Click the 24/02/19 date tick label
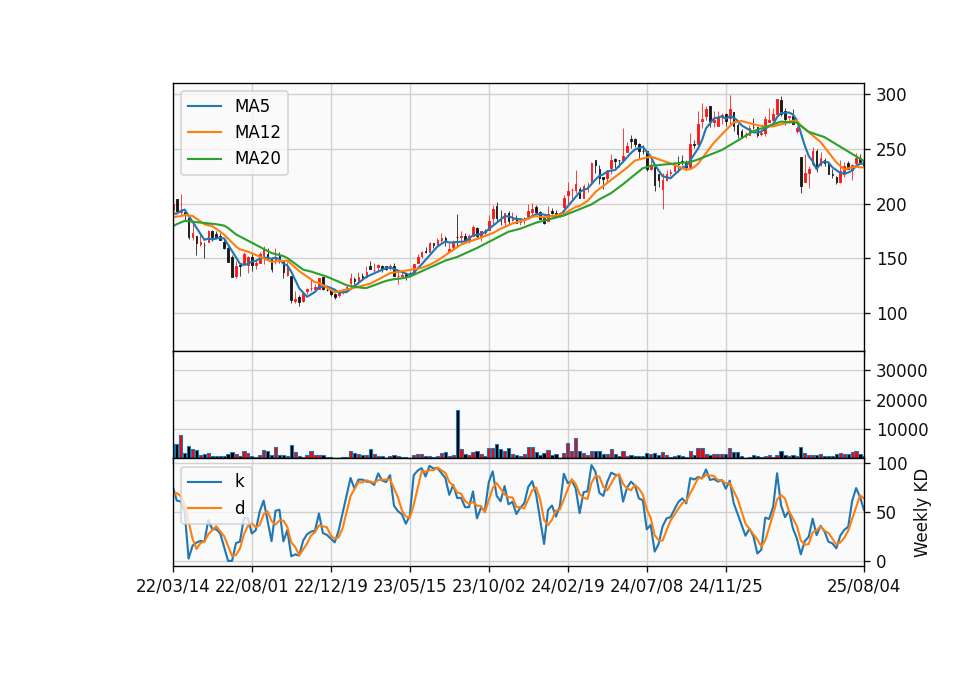 568,586
